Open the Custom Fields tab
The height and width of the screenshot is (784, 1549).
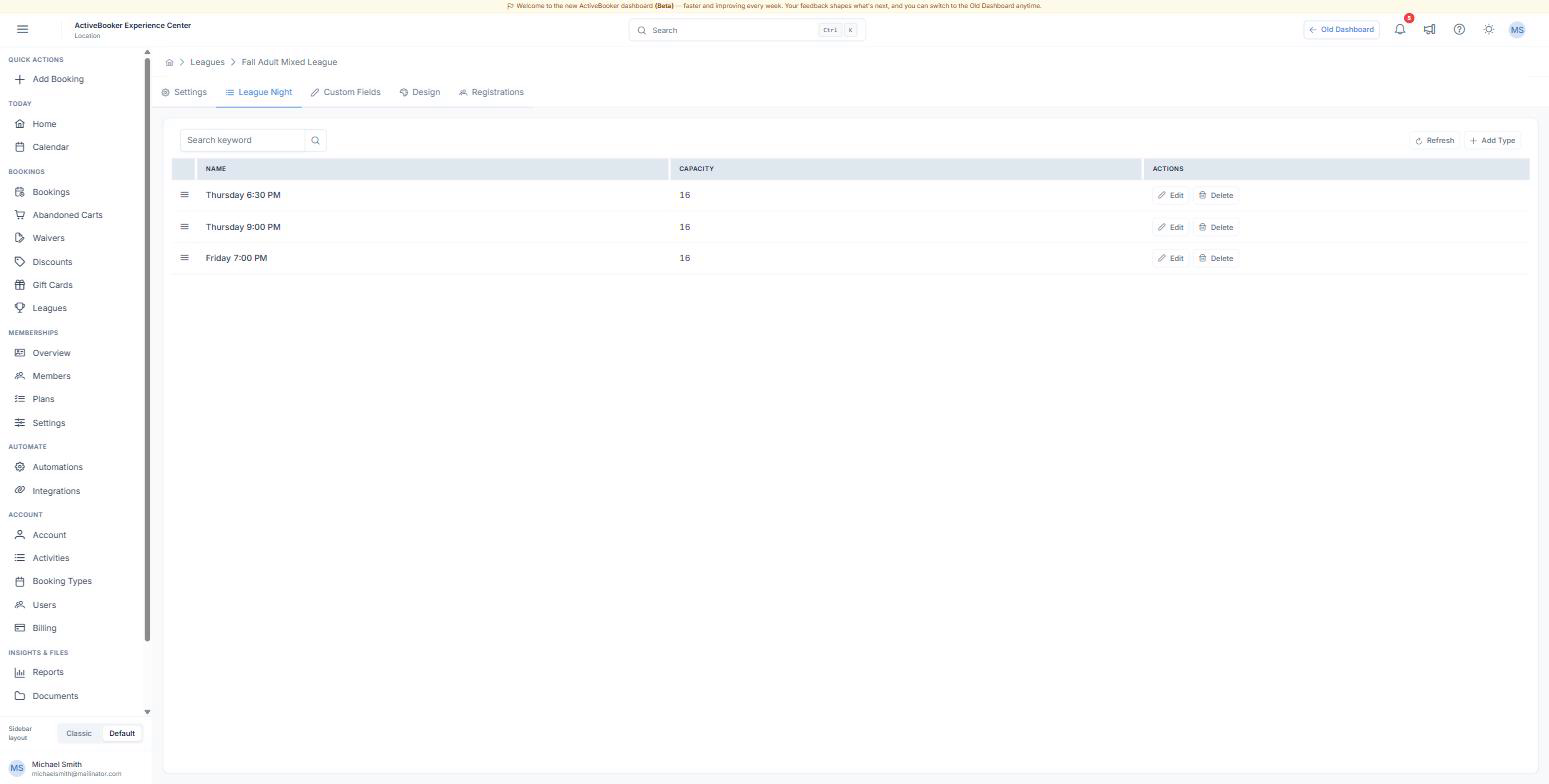click(345, 92)
